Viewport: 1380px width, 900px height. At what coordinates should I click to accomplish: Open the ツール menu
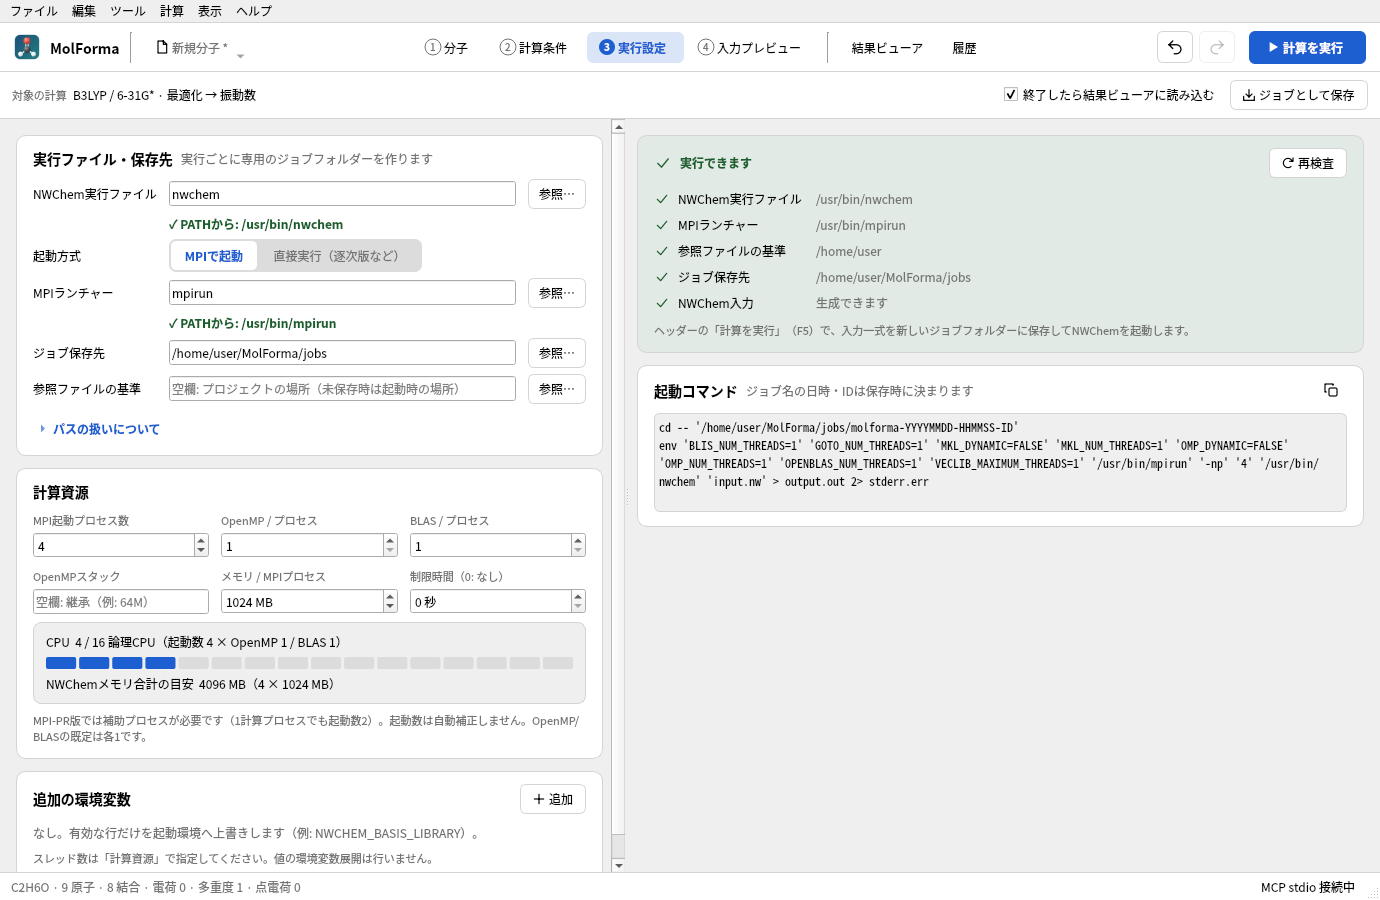pos(128,11)
